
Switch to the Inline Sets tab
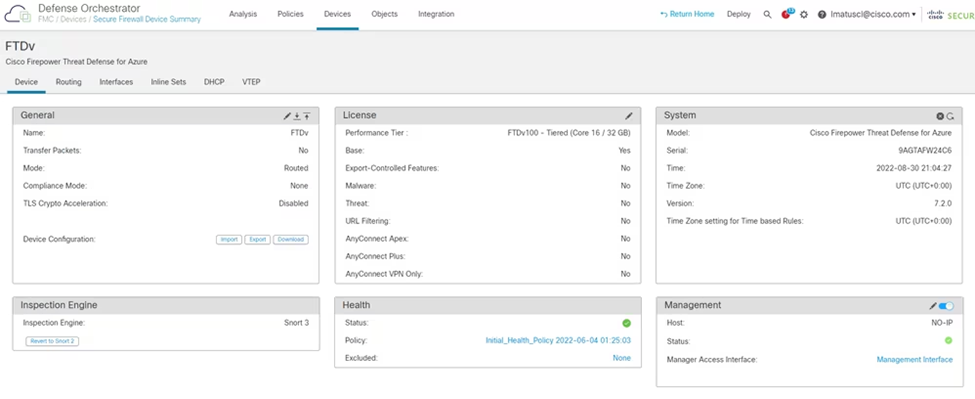[169, 82]
